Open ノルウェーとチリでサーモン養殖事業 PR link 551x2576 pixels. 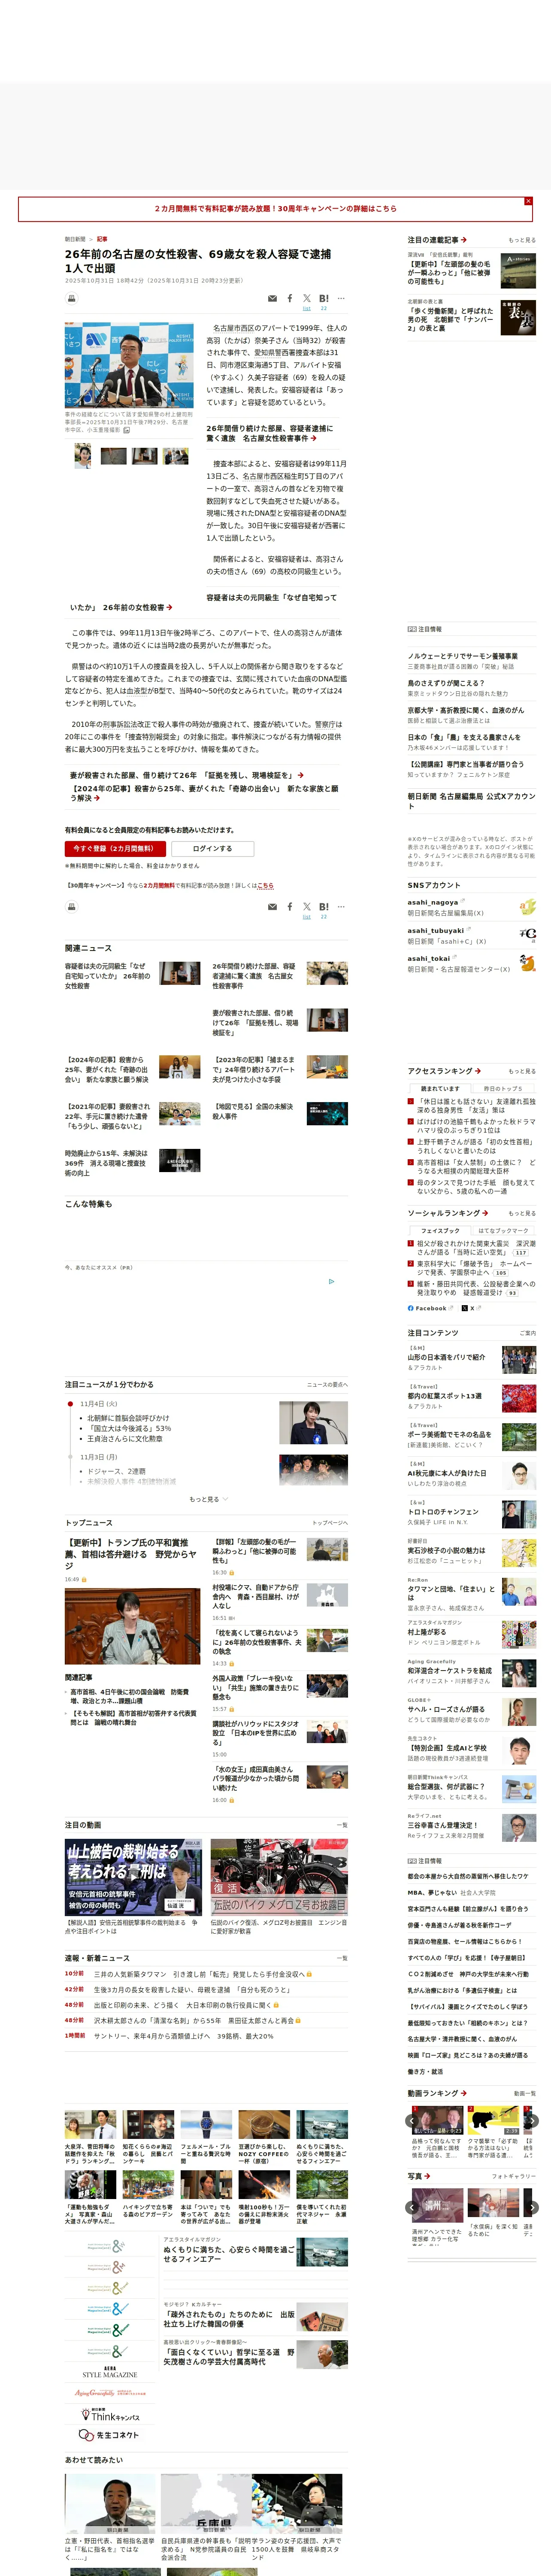click(462, 656)
